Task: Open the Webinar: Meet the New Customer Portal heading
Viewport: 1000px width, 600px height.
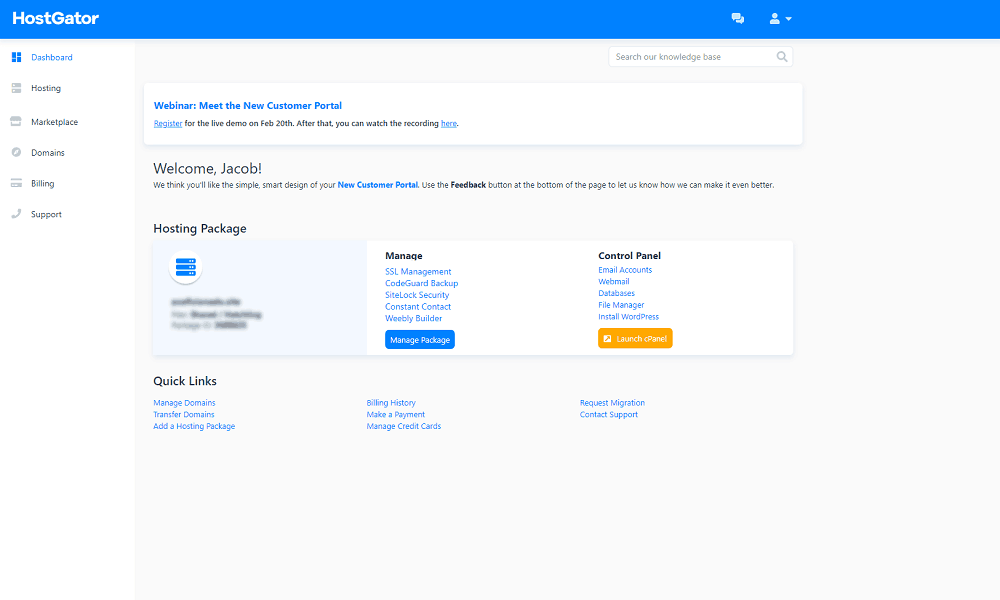Action: [247, 106]
